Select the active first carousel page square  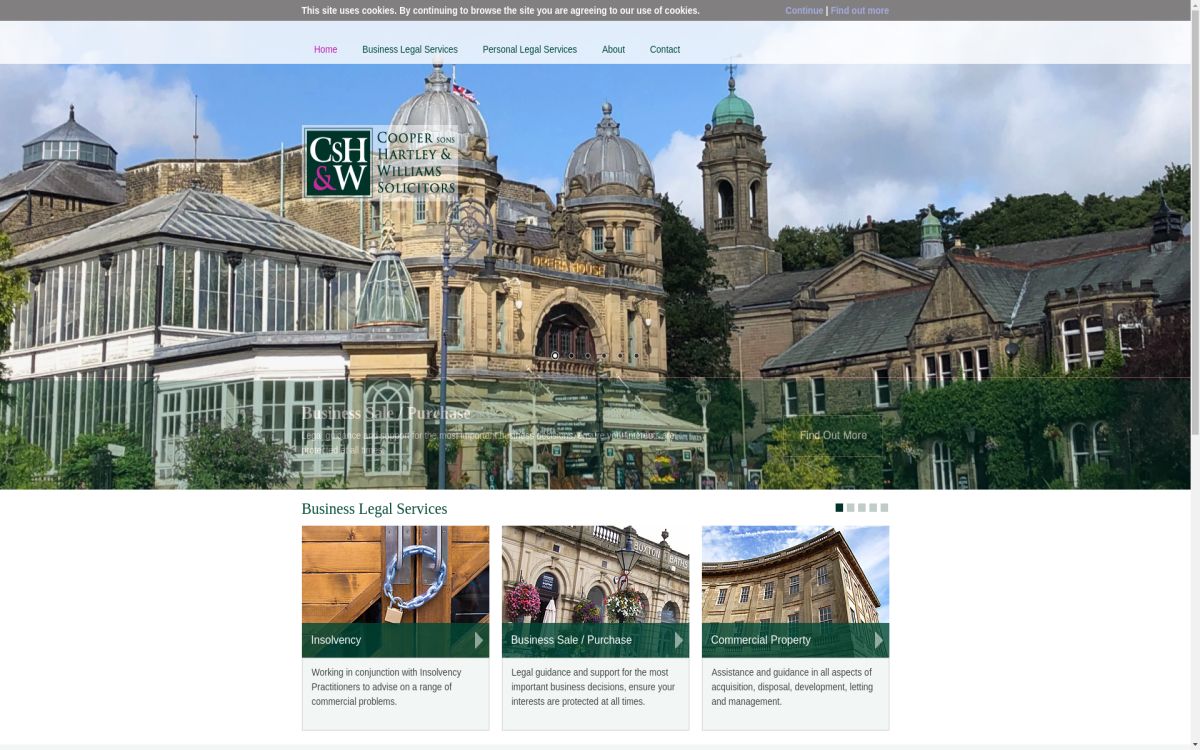(839, 508)
